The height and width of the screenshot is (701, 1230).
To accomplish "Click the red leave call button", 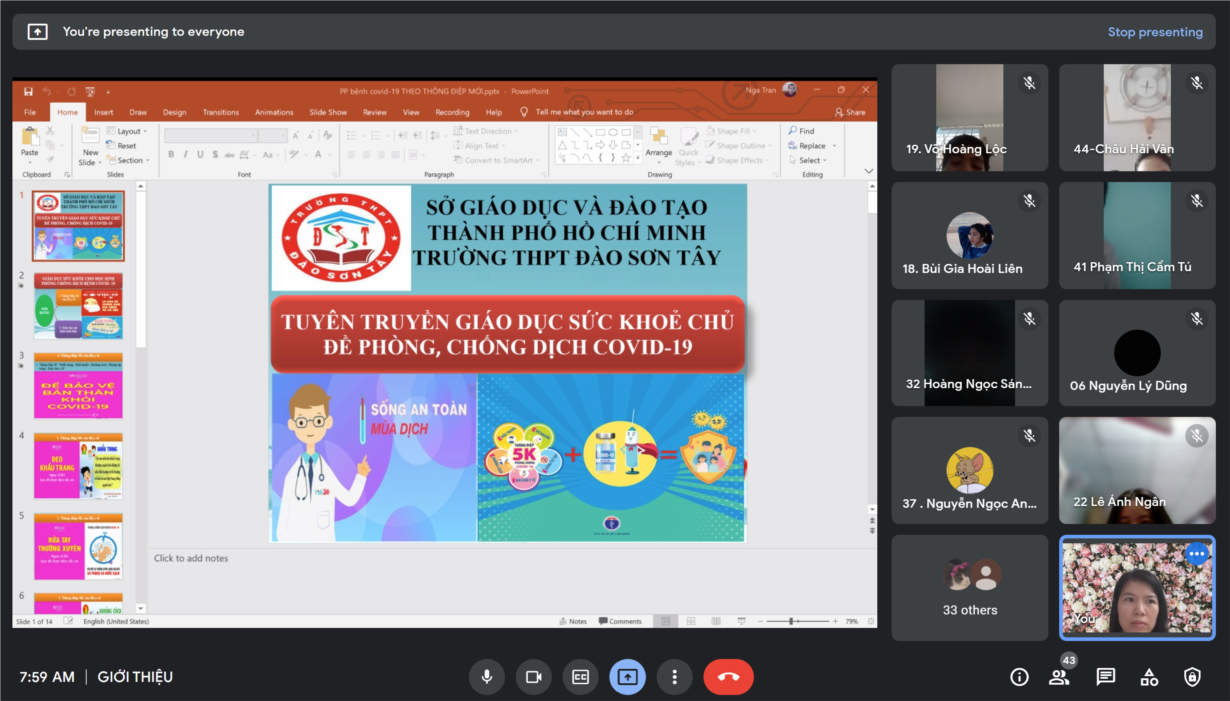I will point(728,677).
